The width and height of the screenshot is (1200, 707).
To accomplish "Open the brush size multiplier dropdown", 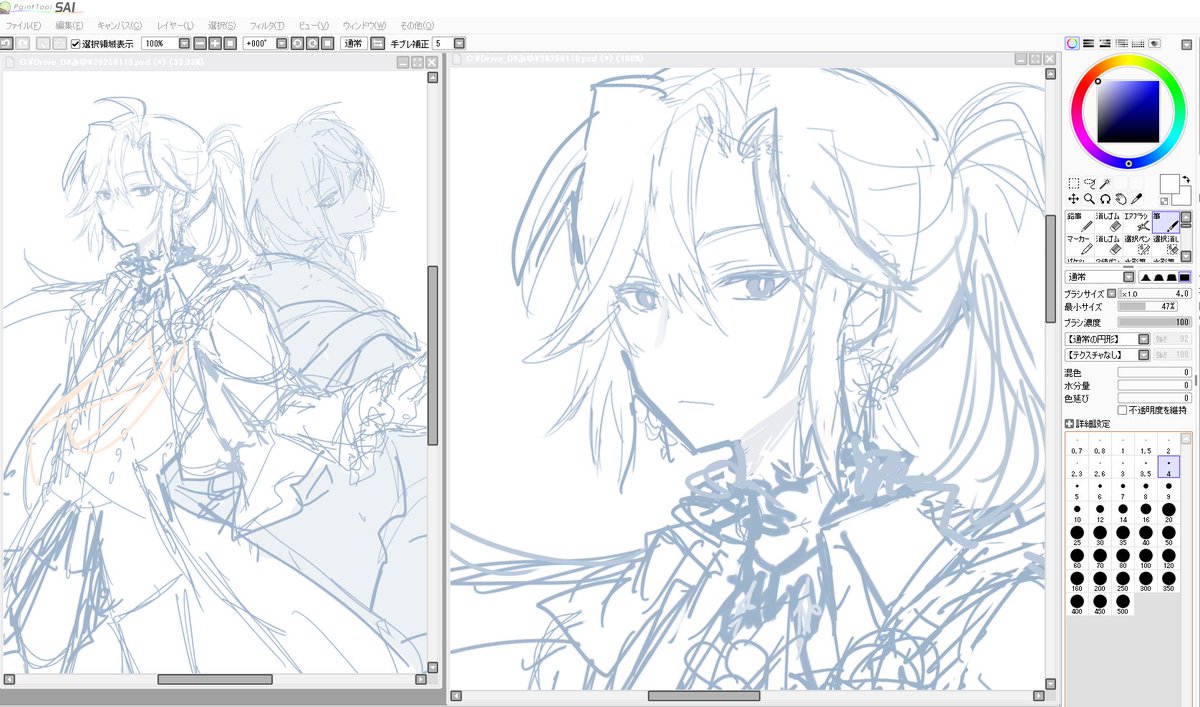I will click(1111, 294).
